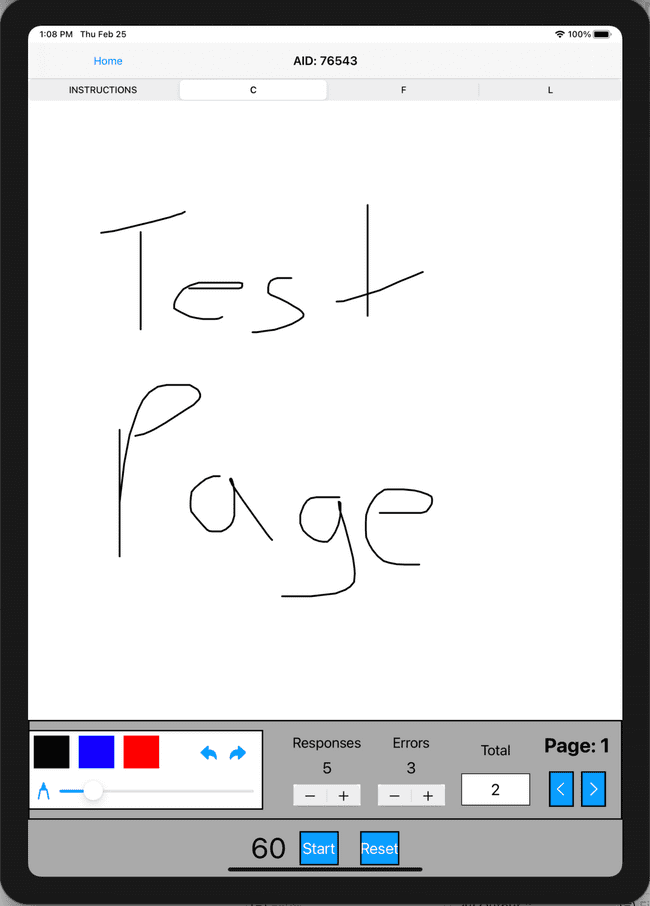Screen dimensions: 650x906
Task: Click the pen thickness slider knob
Action: pyautogui.click(x=93, y=791)
